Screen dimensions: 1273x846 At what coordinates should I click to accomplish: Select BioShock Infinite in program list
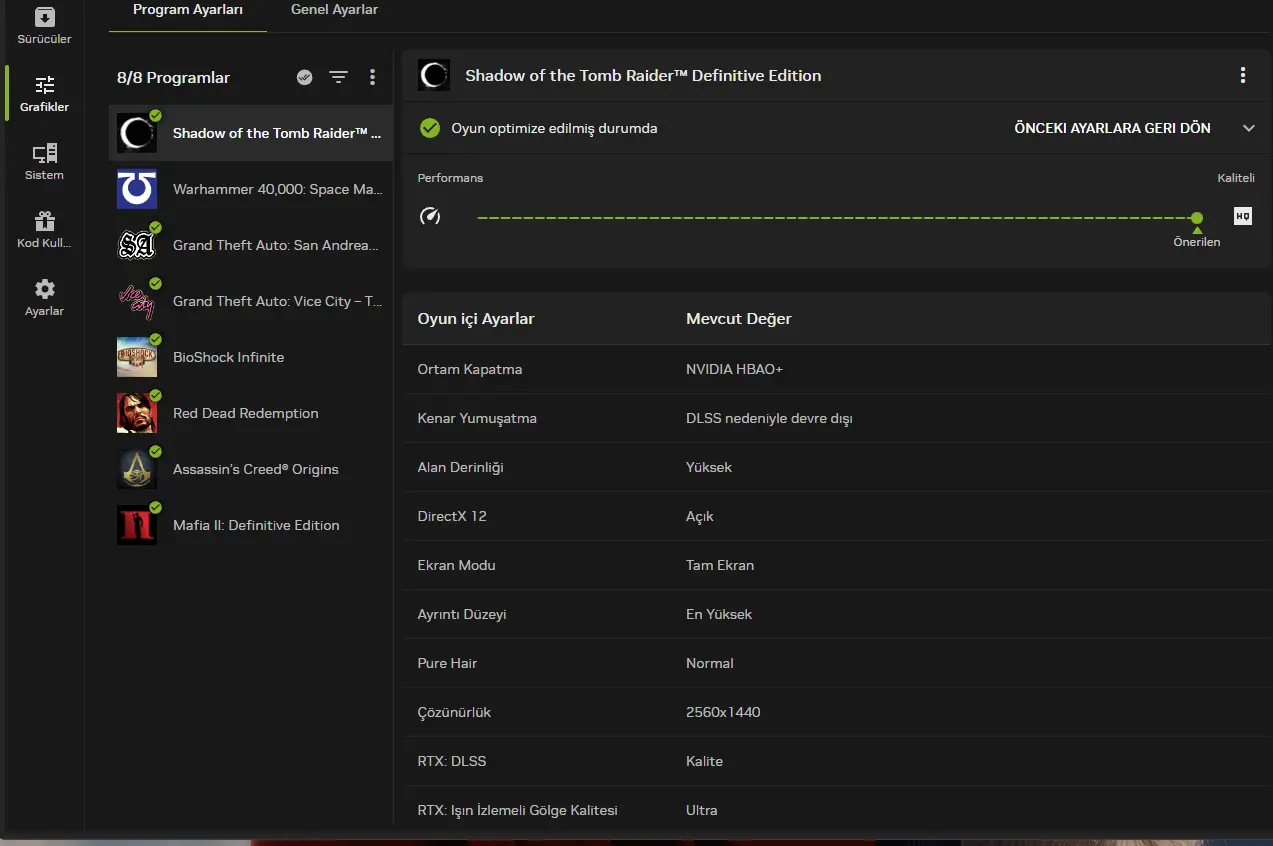250,357
